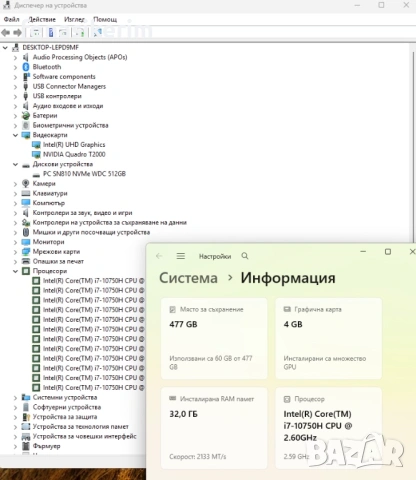Click the Back arrow in Device Manager toolbar
Screen dimensions: 416x480
click(x=6, y=33)
